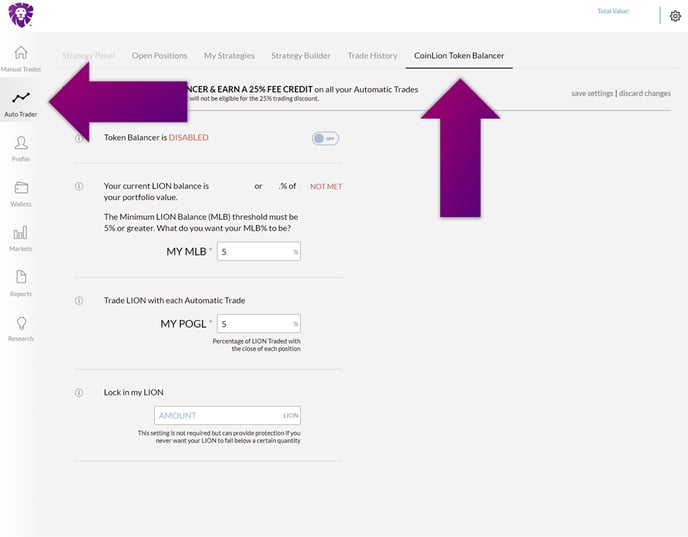The image size is (688, 537).
Task: Click the DISABLED status text
Action: click(x=189, y=137)
